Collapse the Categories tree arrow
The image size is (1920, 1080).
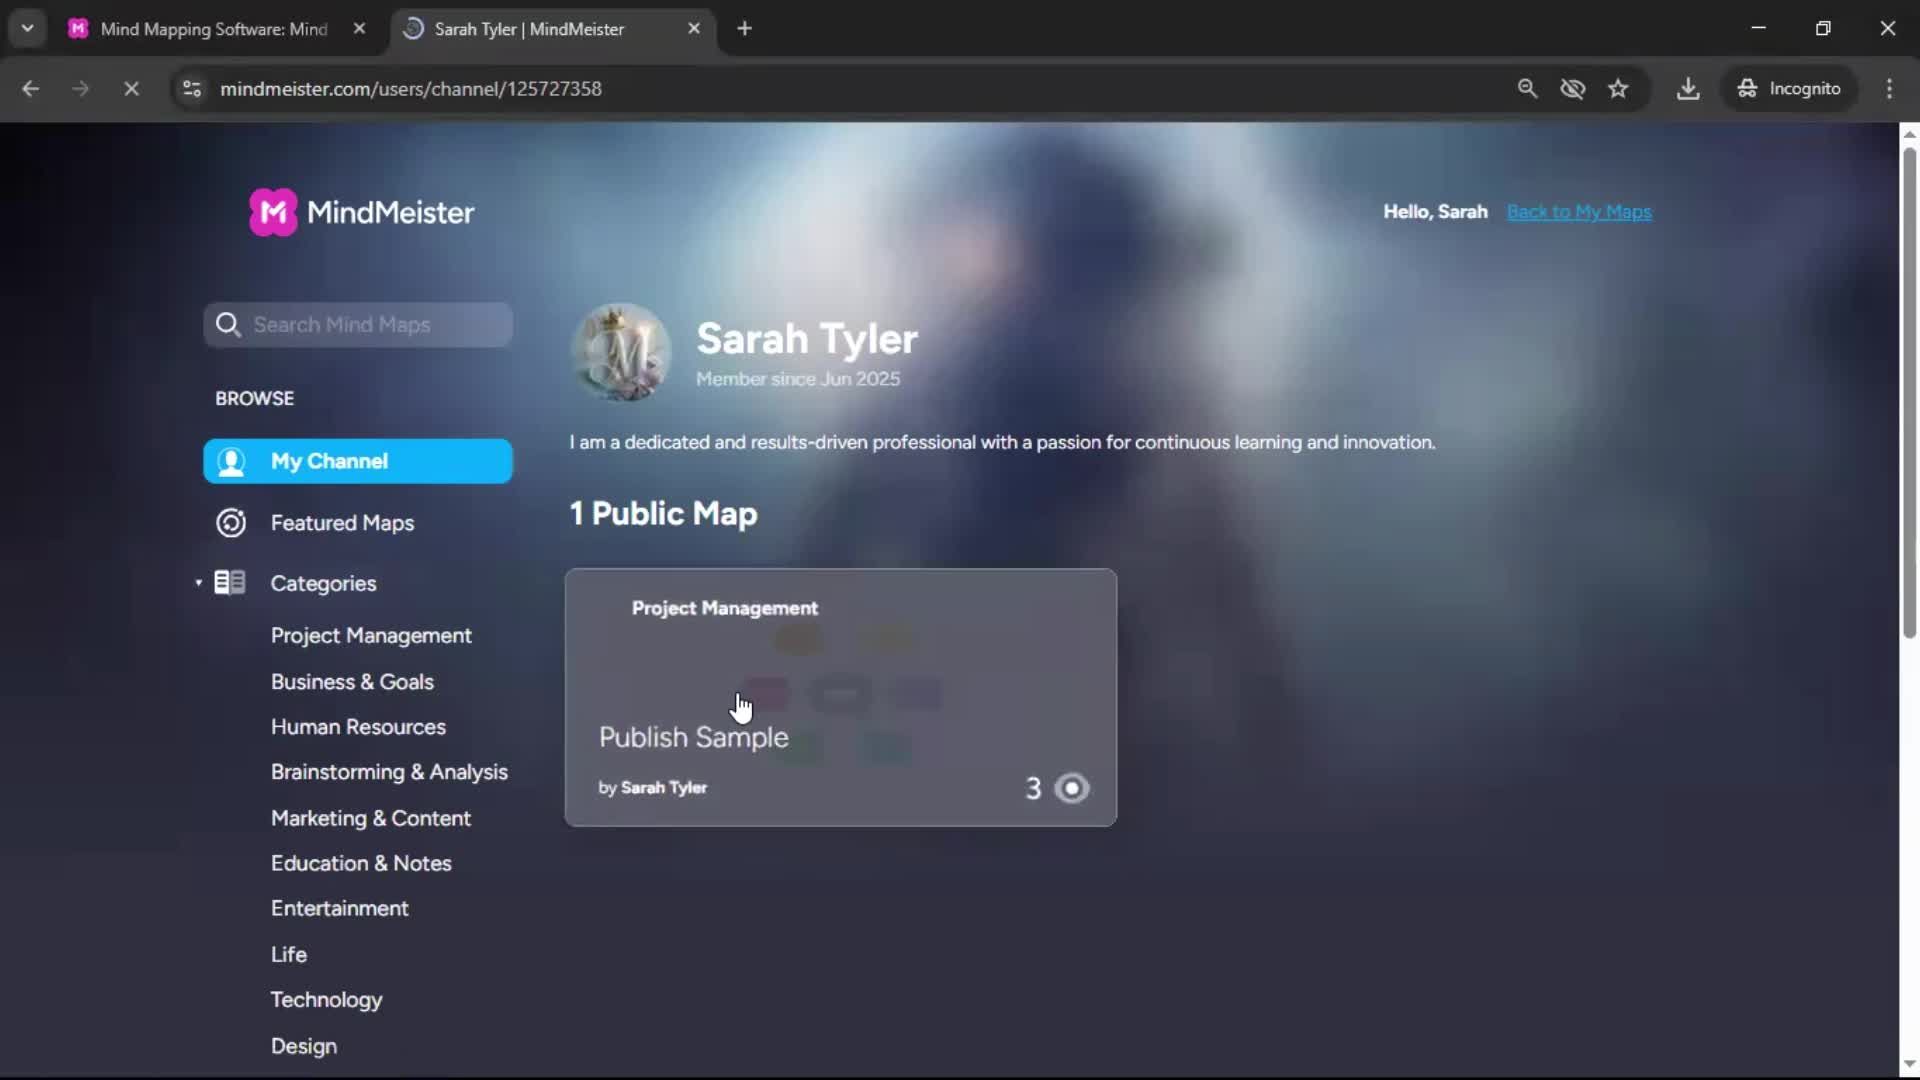(x=198, y=583)
